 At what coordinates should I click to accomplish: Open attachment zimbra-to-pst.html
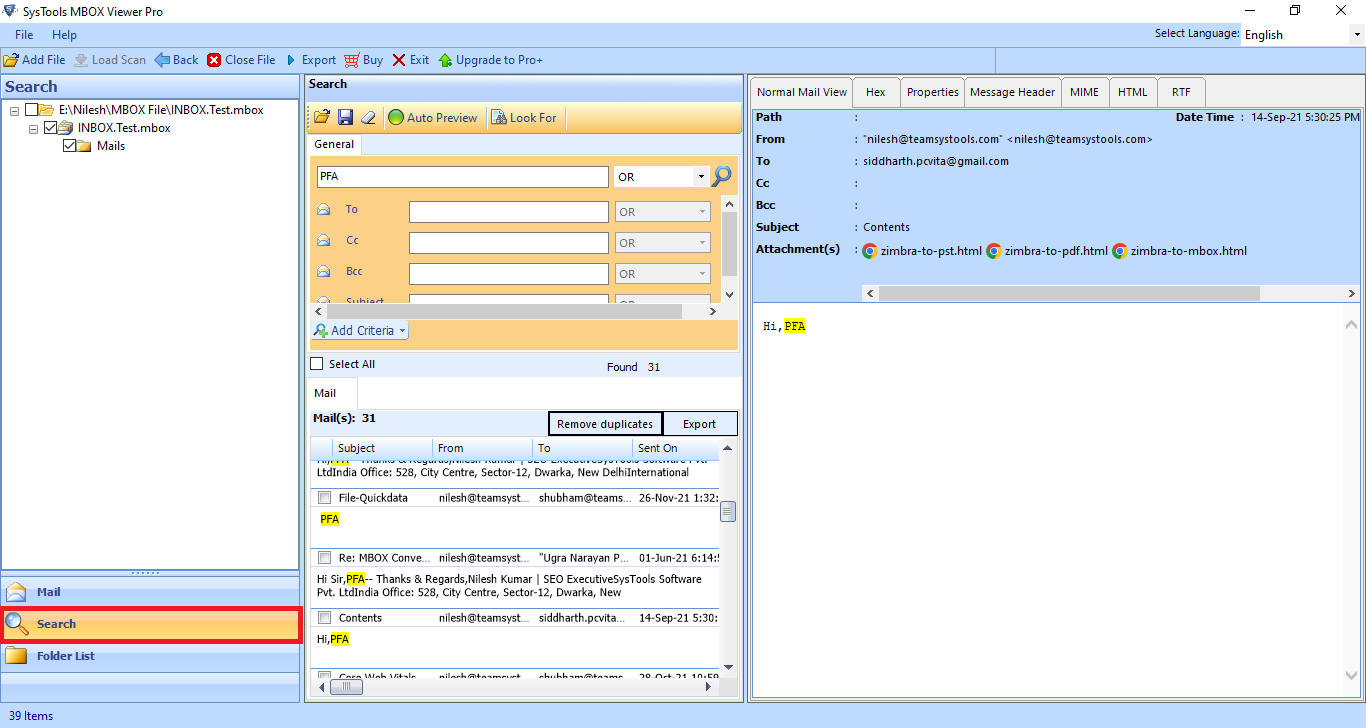point(922,251)
